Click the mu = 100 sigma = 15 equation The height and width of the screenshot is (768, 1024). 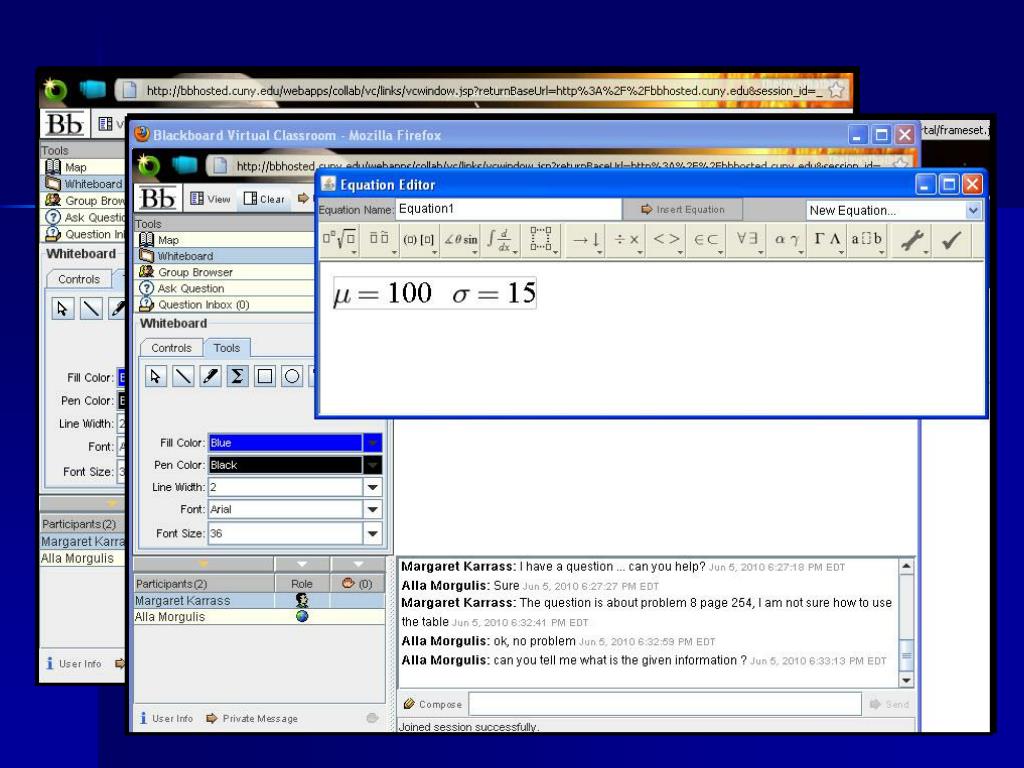435,293
